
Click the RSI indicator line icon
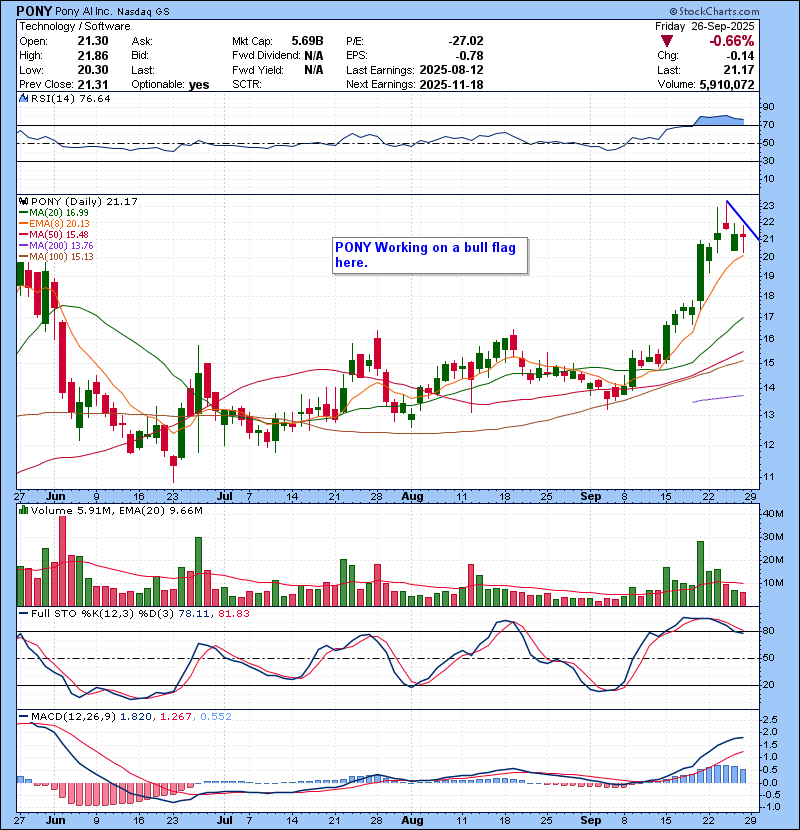tap(23, 98)
